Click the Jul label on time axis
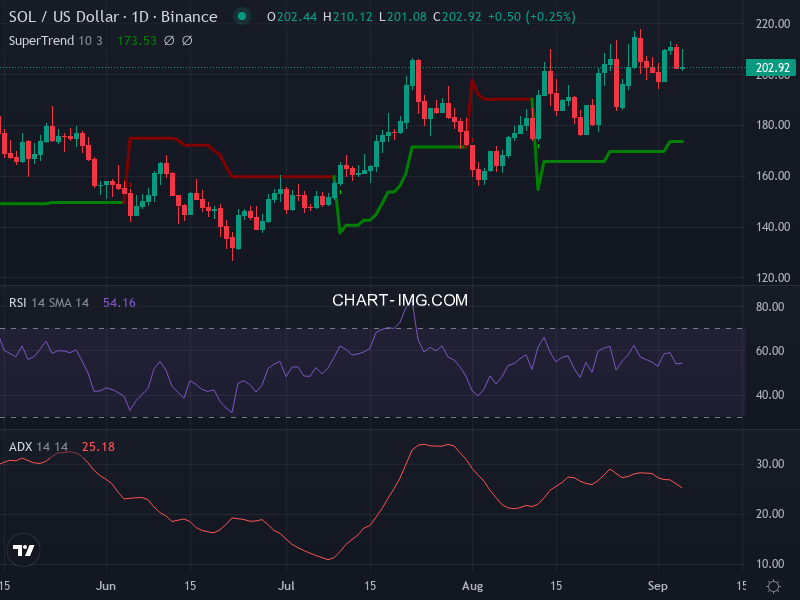 tap(288, 584)
